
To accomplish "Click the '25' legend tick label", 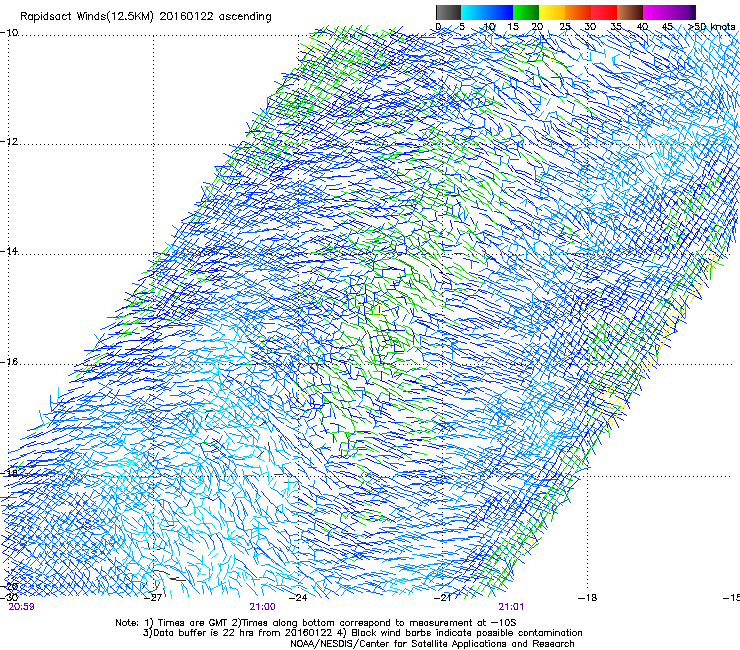I will [x=565, y=27].
